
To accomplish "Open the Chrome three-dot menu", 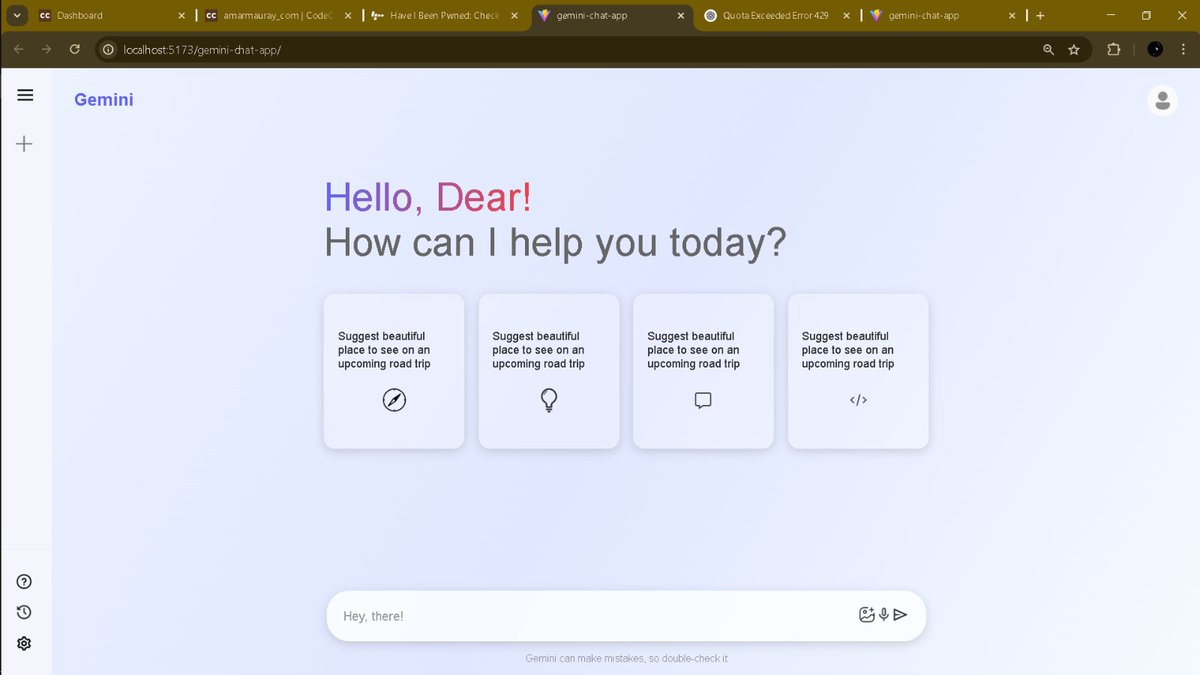I will [1183, 49].
